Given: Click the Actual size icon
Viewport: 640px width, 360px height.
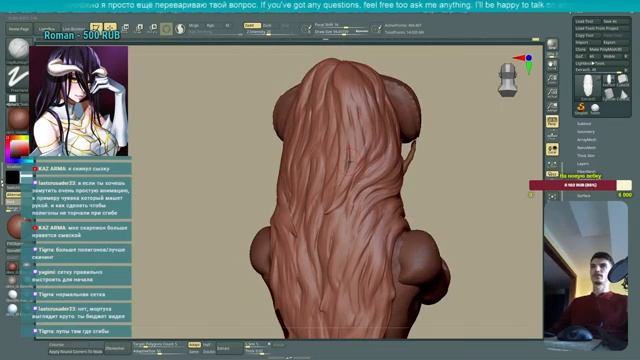Looking at the screenshot, I should click(552, 93).
